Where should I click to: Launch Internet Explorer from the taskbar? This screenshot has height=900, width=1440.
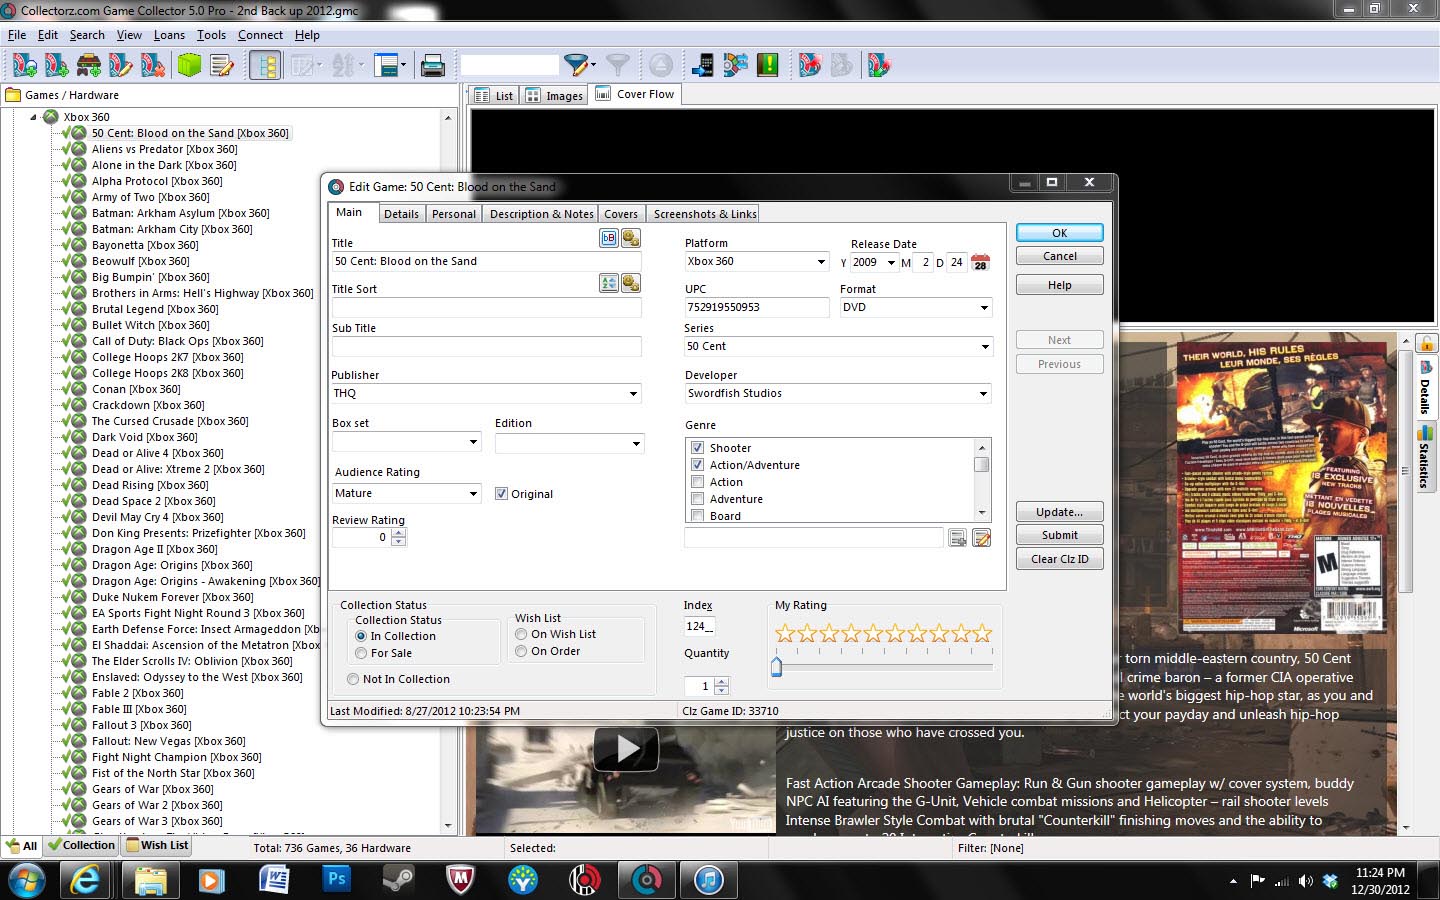point(87,880)
